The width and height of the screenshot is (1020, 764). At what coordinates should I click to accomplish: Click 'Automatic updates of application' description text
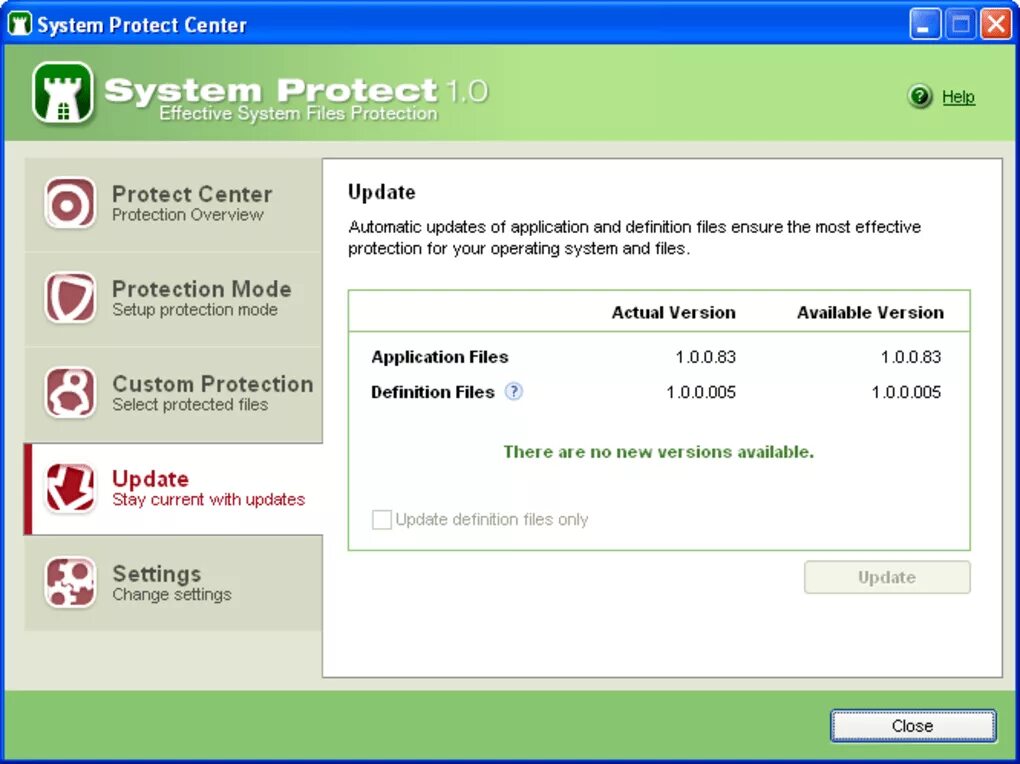(x=634, y=238)
